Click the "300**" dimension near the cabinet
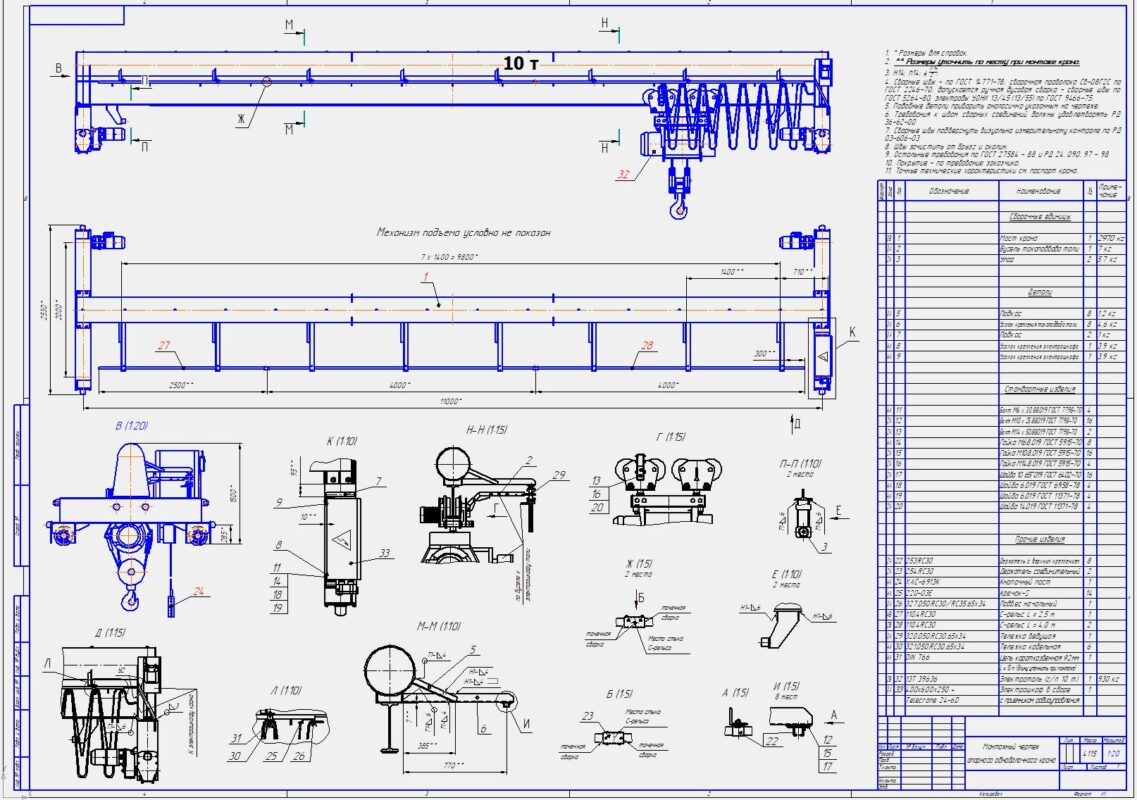 click(x=764, y=354)
